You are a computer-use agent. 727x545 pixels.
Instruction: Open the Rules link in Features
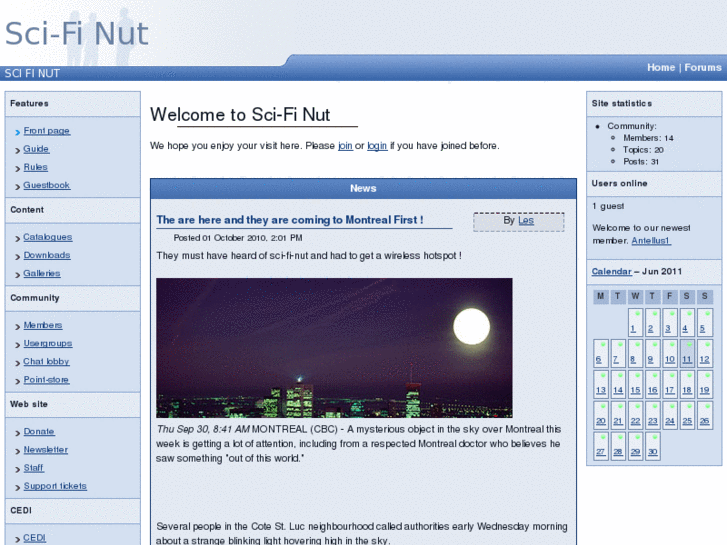(x=35, y=167)
